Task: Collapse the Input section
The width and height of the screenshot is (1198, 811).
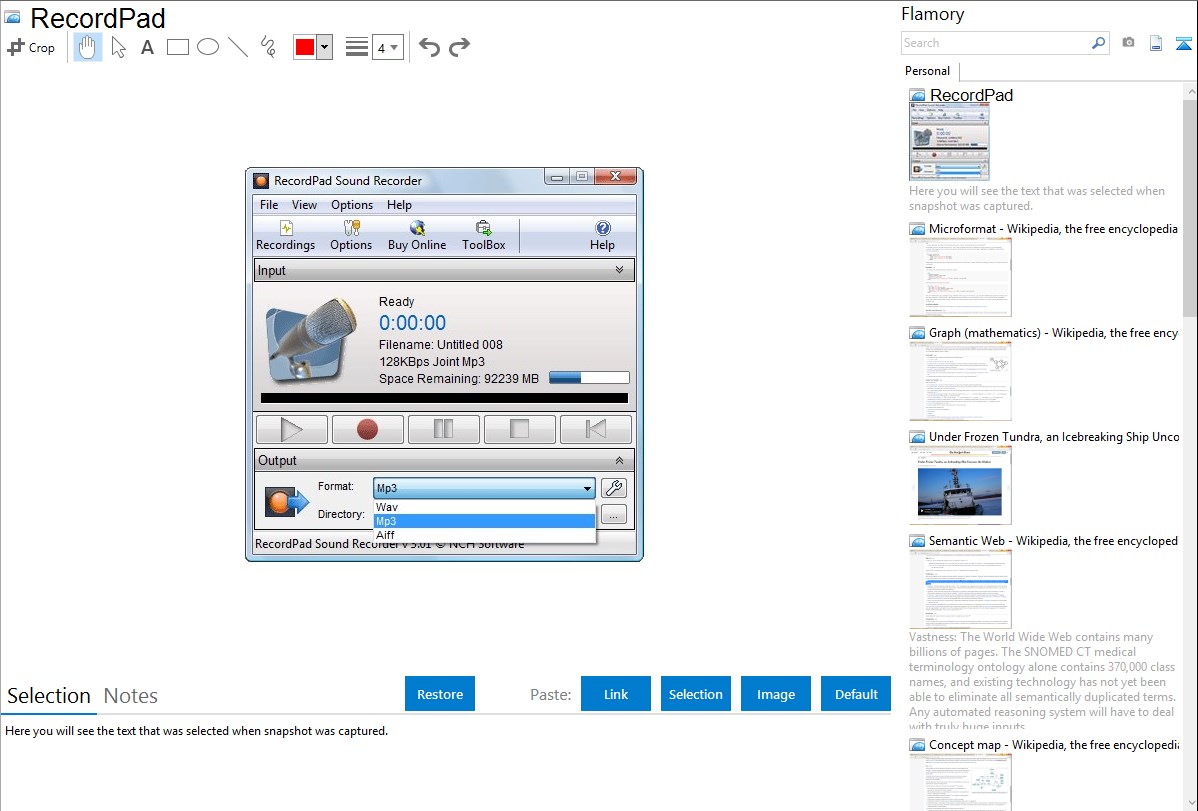Action: [619, 270]
